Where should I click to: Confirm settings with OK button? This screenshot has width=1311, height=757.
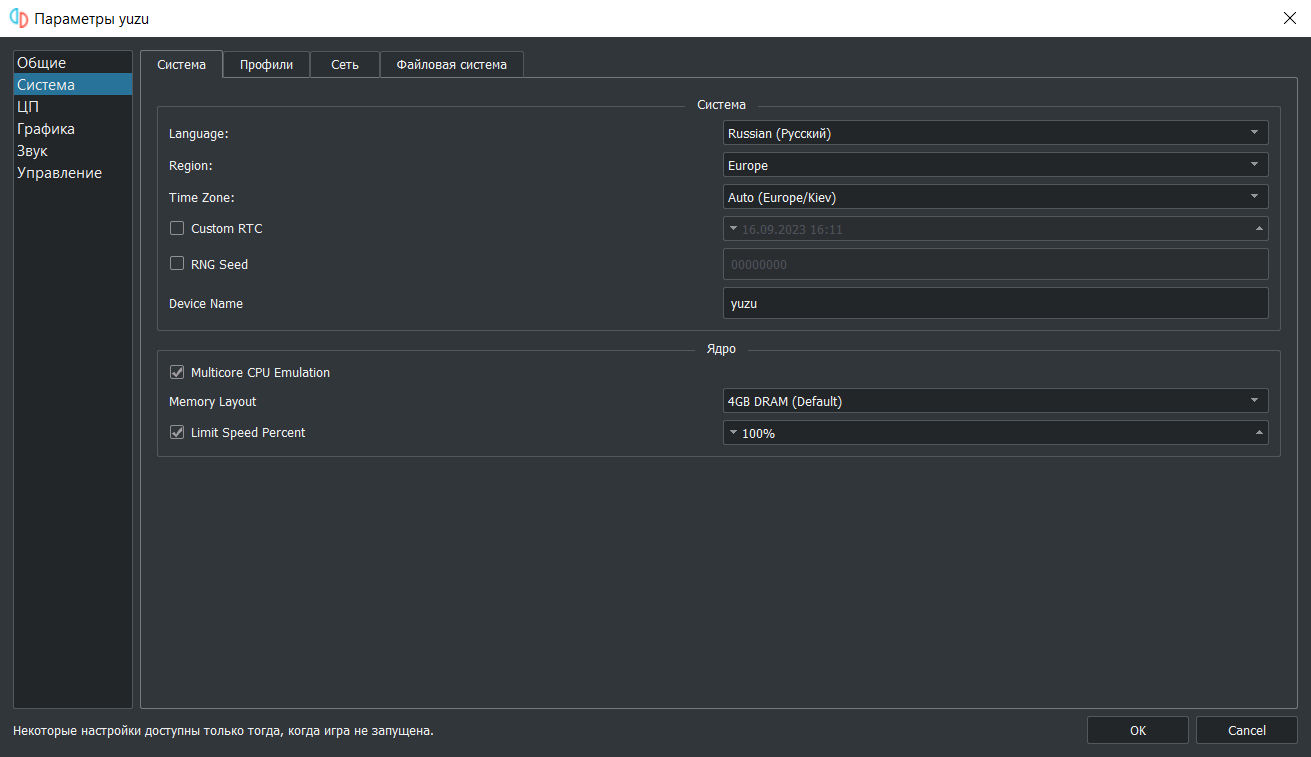point(1138,730)
